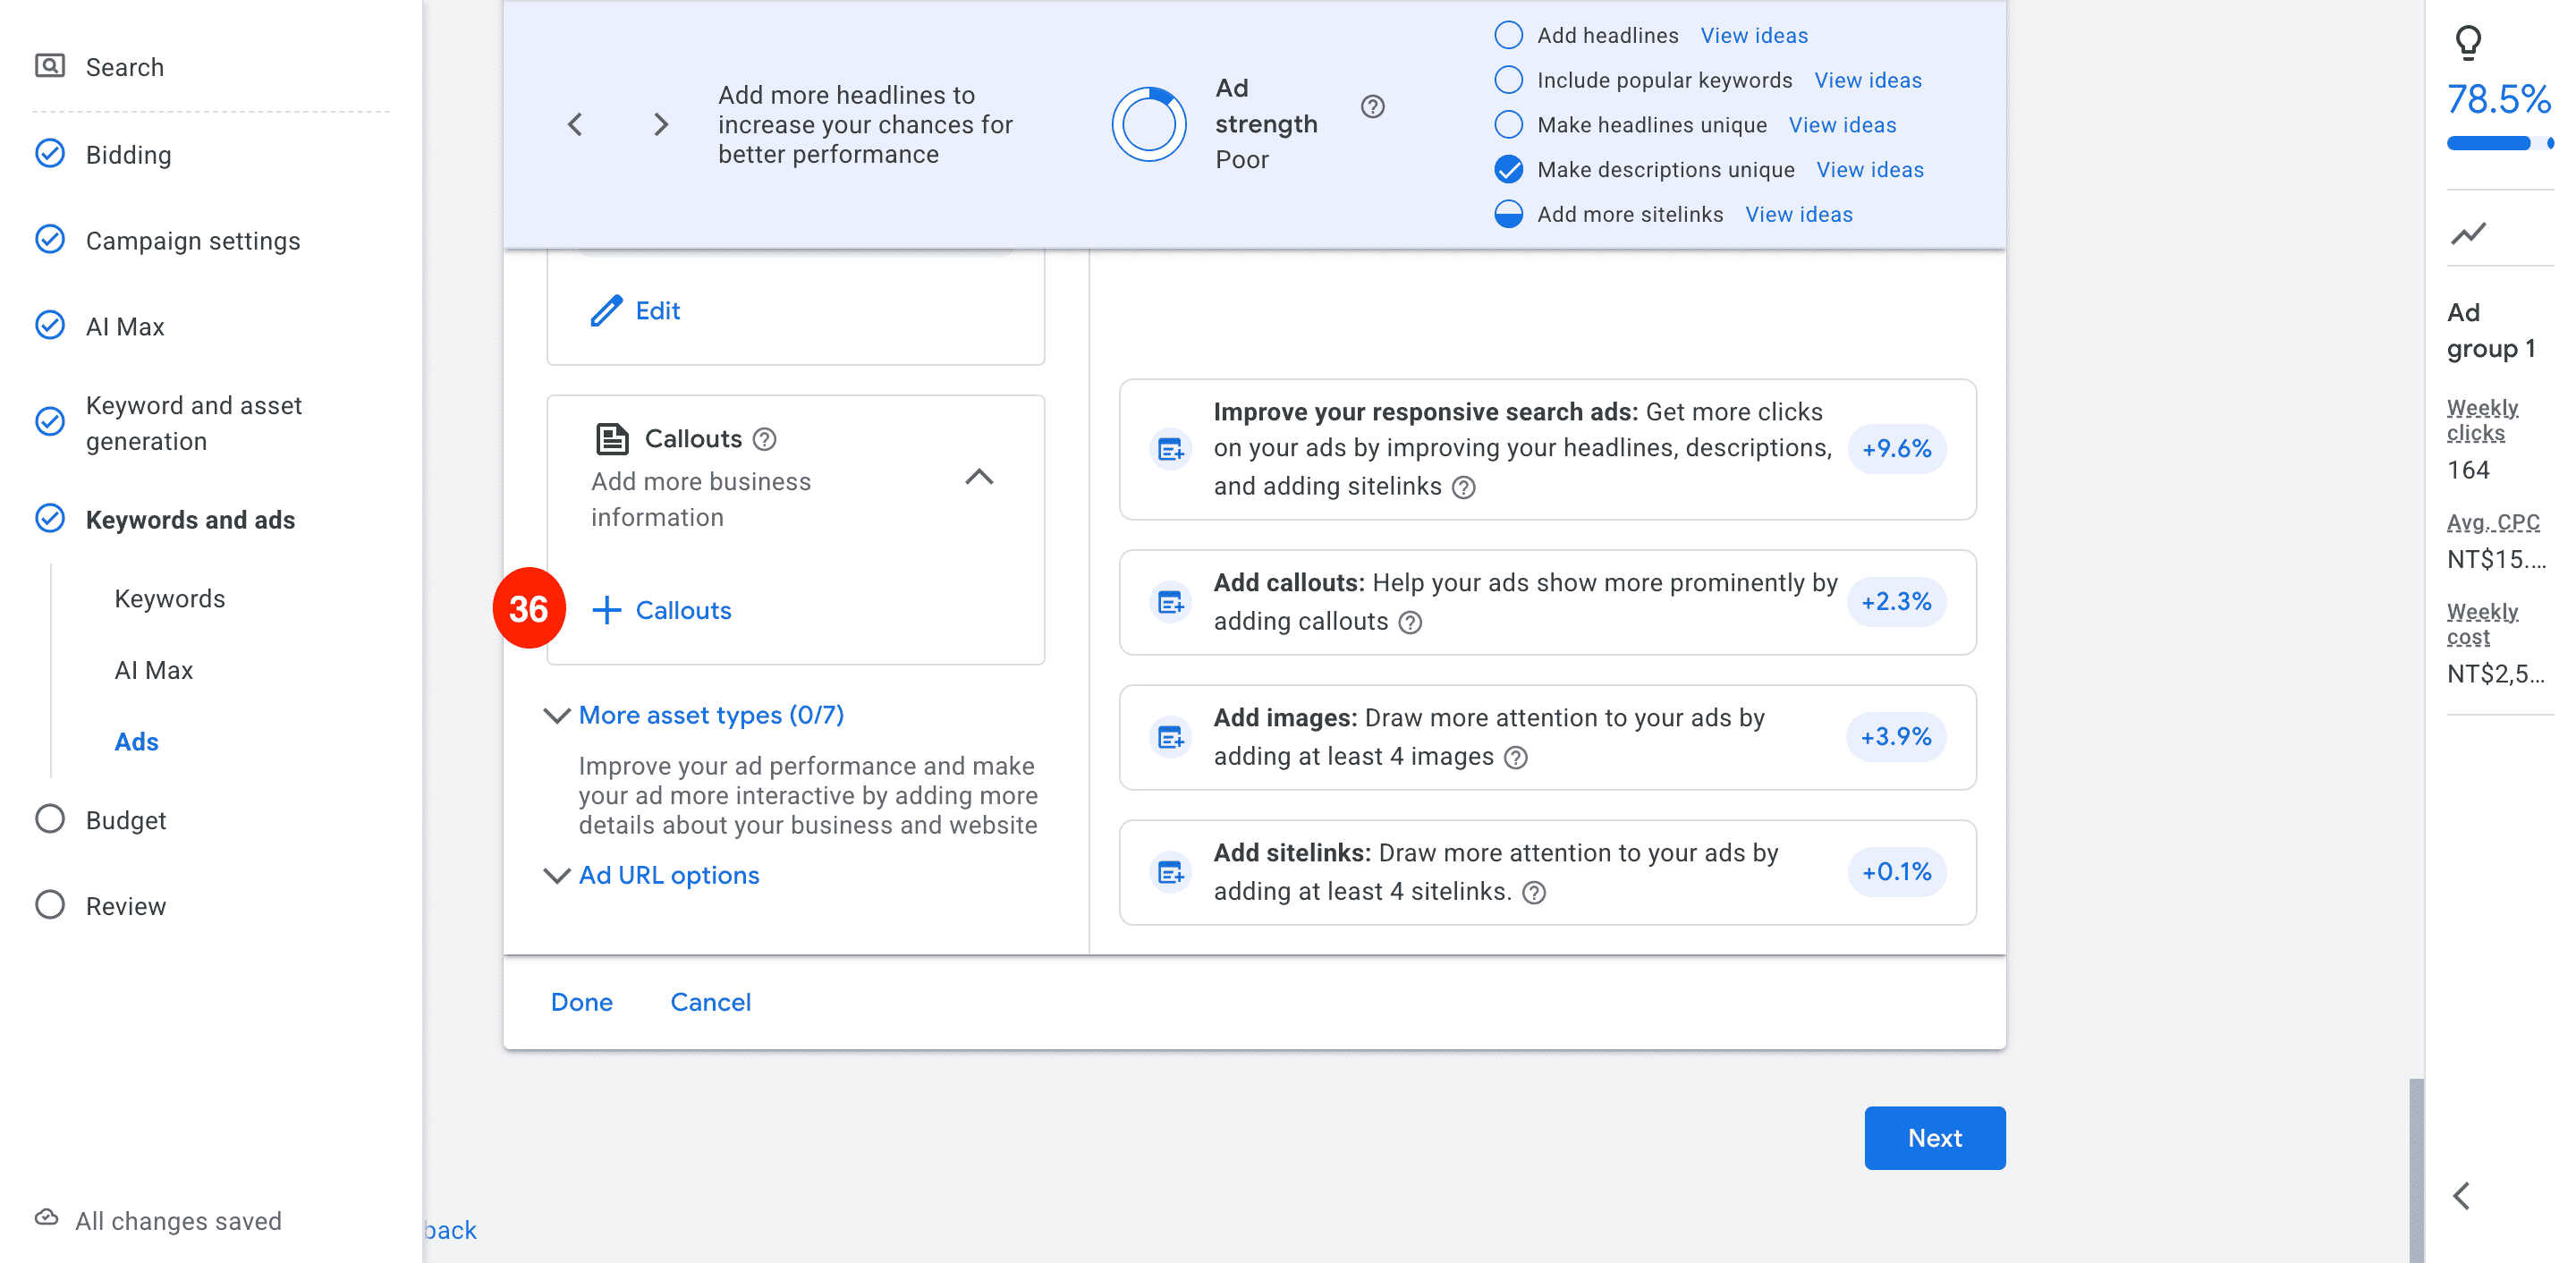Go to previous ad strength tip

point(575,125)
